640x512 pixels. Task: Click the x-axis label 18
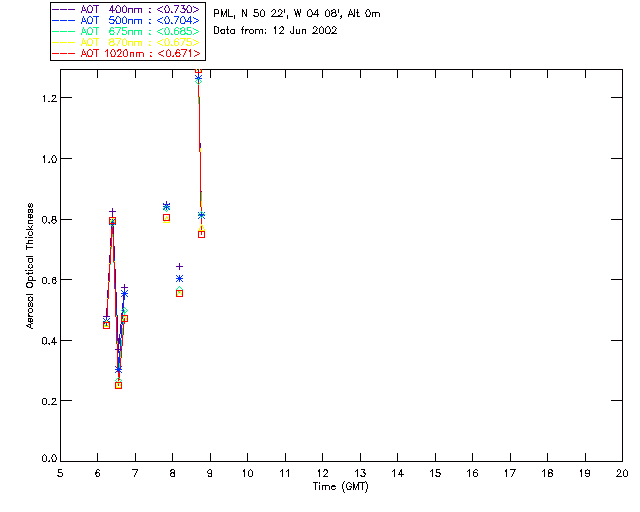(x=547, y=473)
